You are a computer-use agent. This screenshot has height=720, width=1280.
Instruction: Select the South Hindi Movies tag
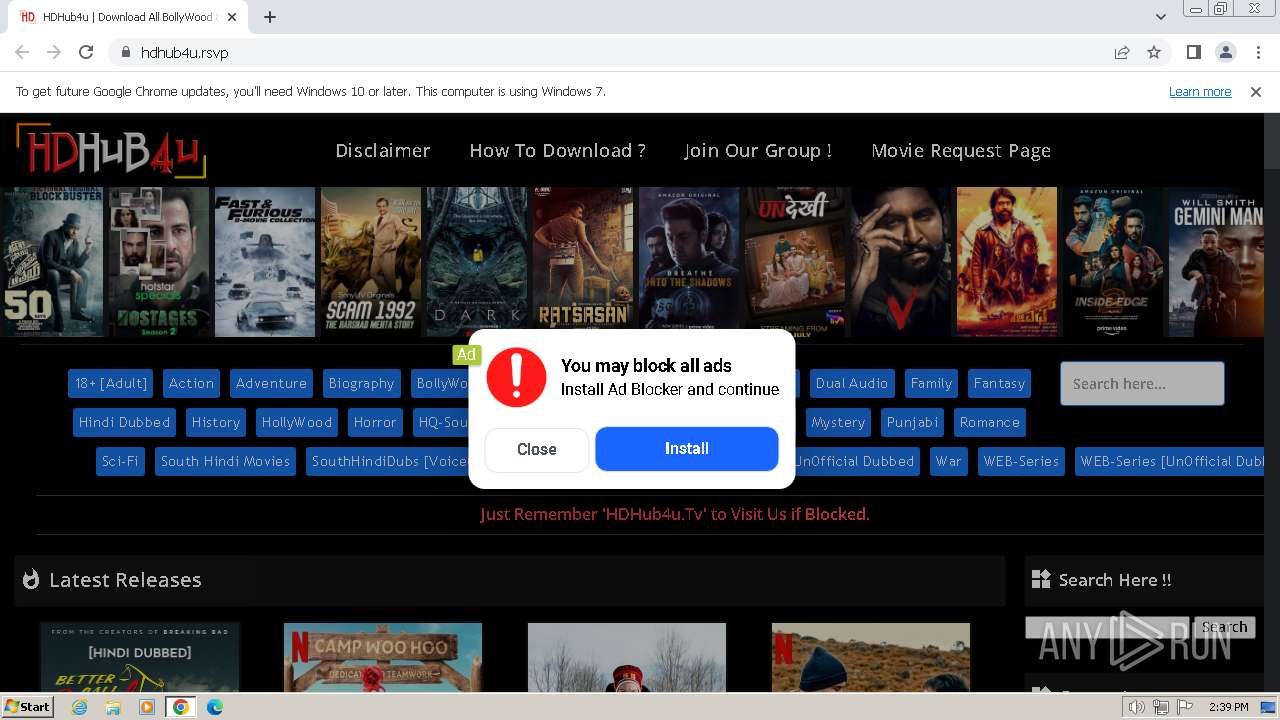(225, 461)
